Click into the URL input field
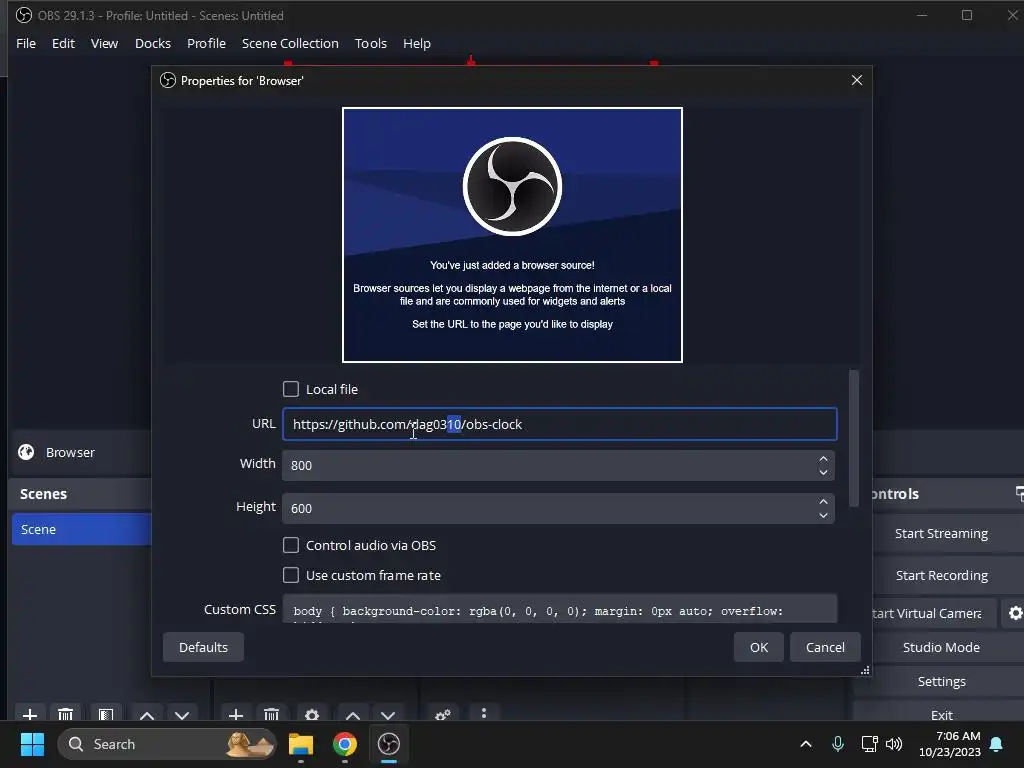This screenshot has height=768, width=1024. pyautogui.click(x=560, y=424)
